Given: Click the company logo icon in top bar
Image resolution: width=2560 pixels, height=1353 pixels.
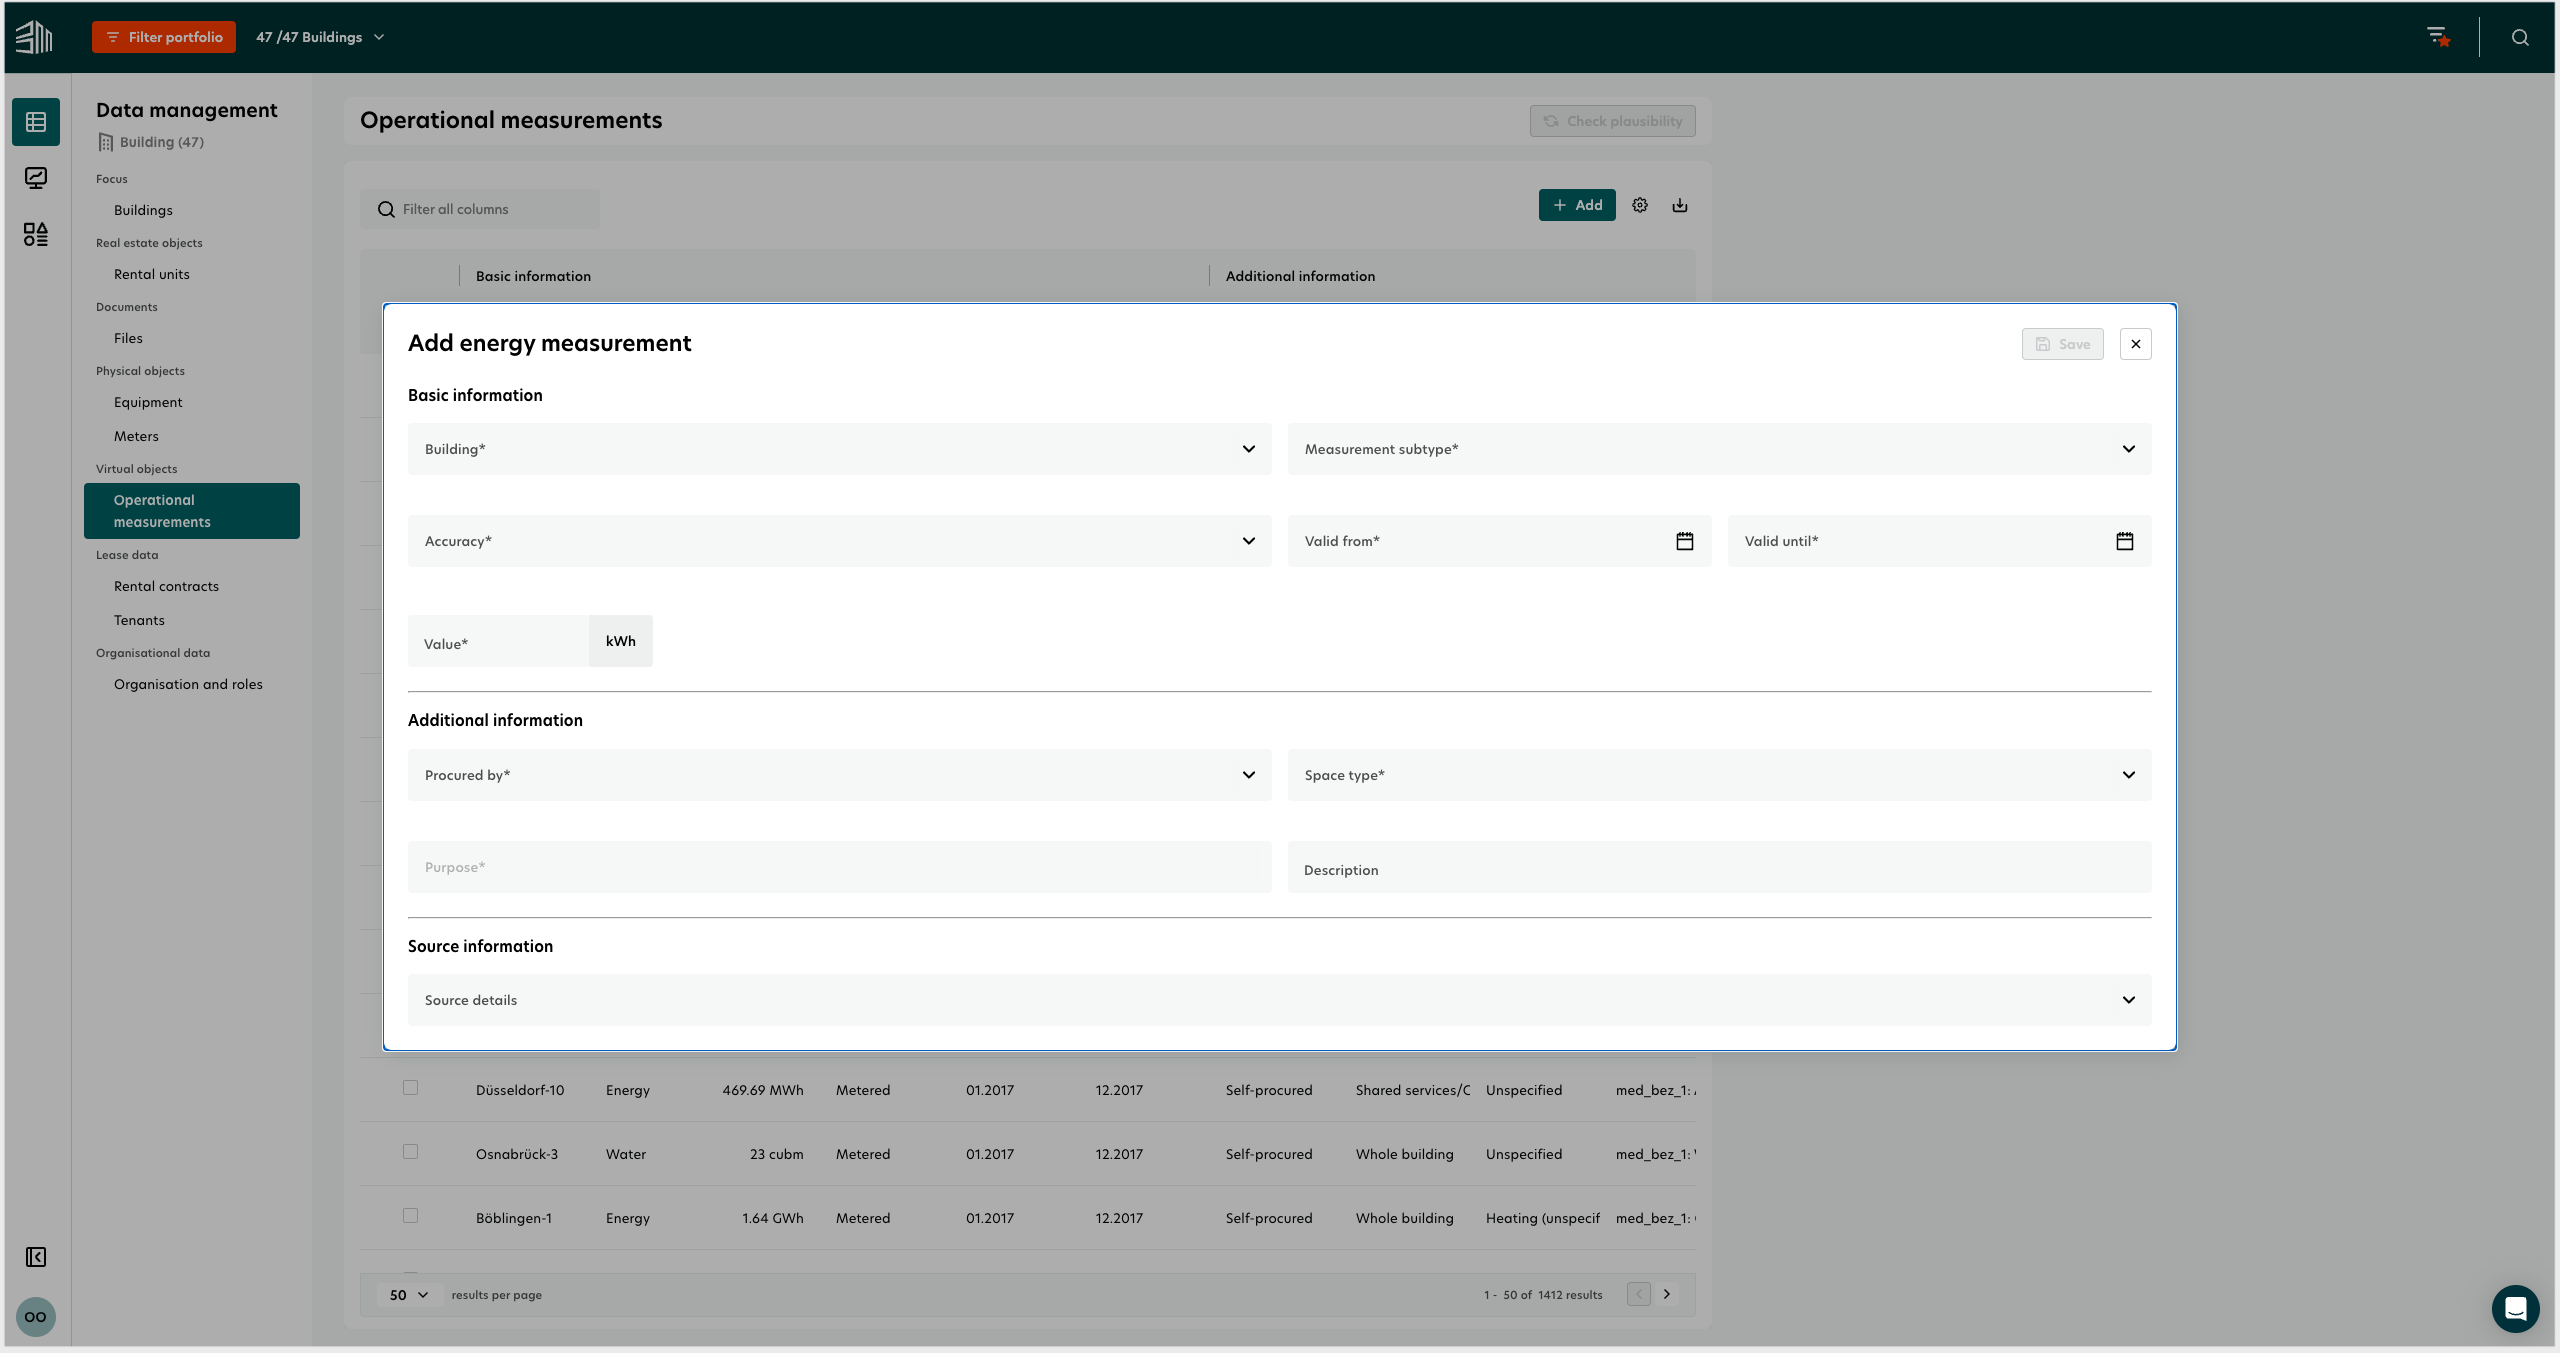Looking at the screenshot, I should point(34,37).
